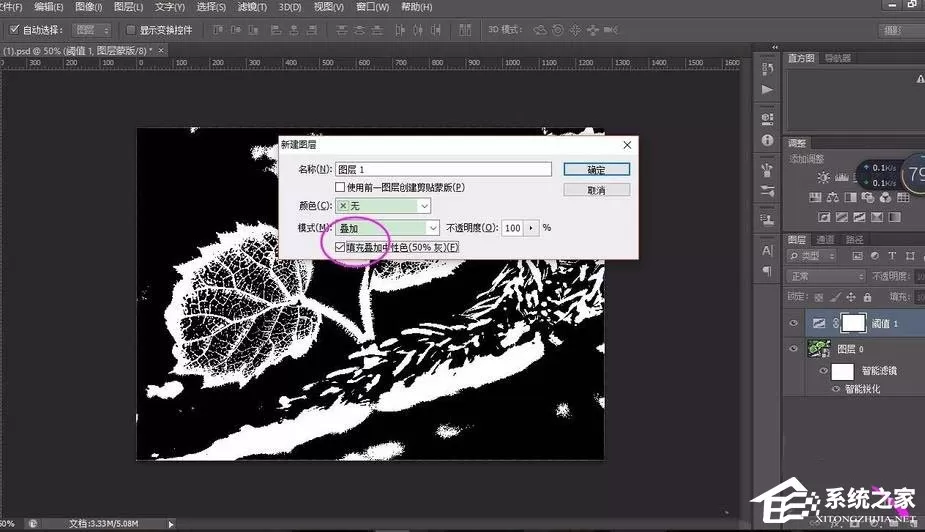Screen dimensions: 925x532
Task: Uncheck fill with overlay-neutral color (50% gray)
Action: (340, 247)
